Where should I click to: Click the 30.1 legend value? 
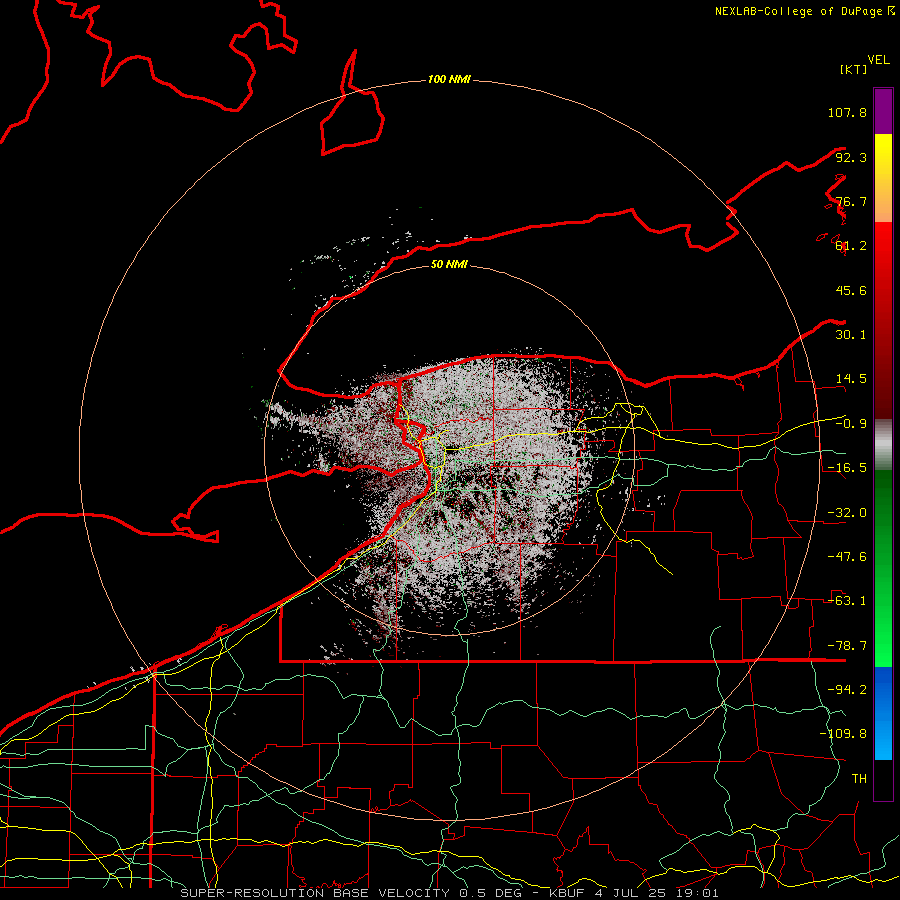click(851, 335)
